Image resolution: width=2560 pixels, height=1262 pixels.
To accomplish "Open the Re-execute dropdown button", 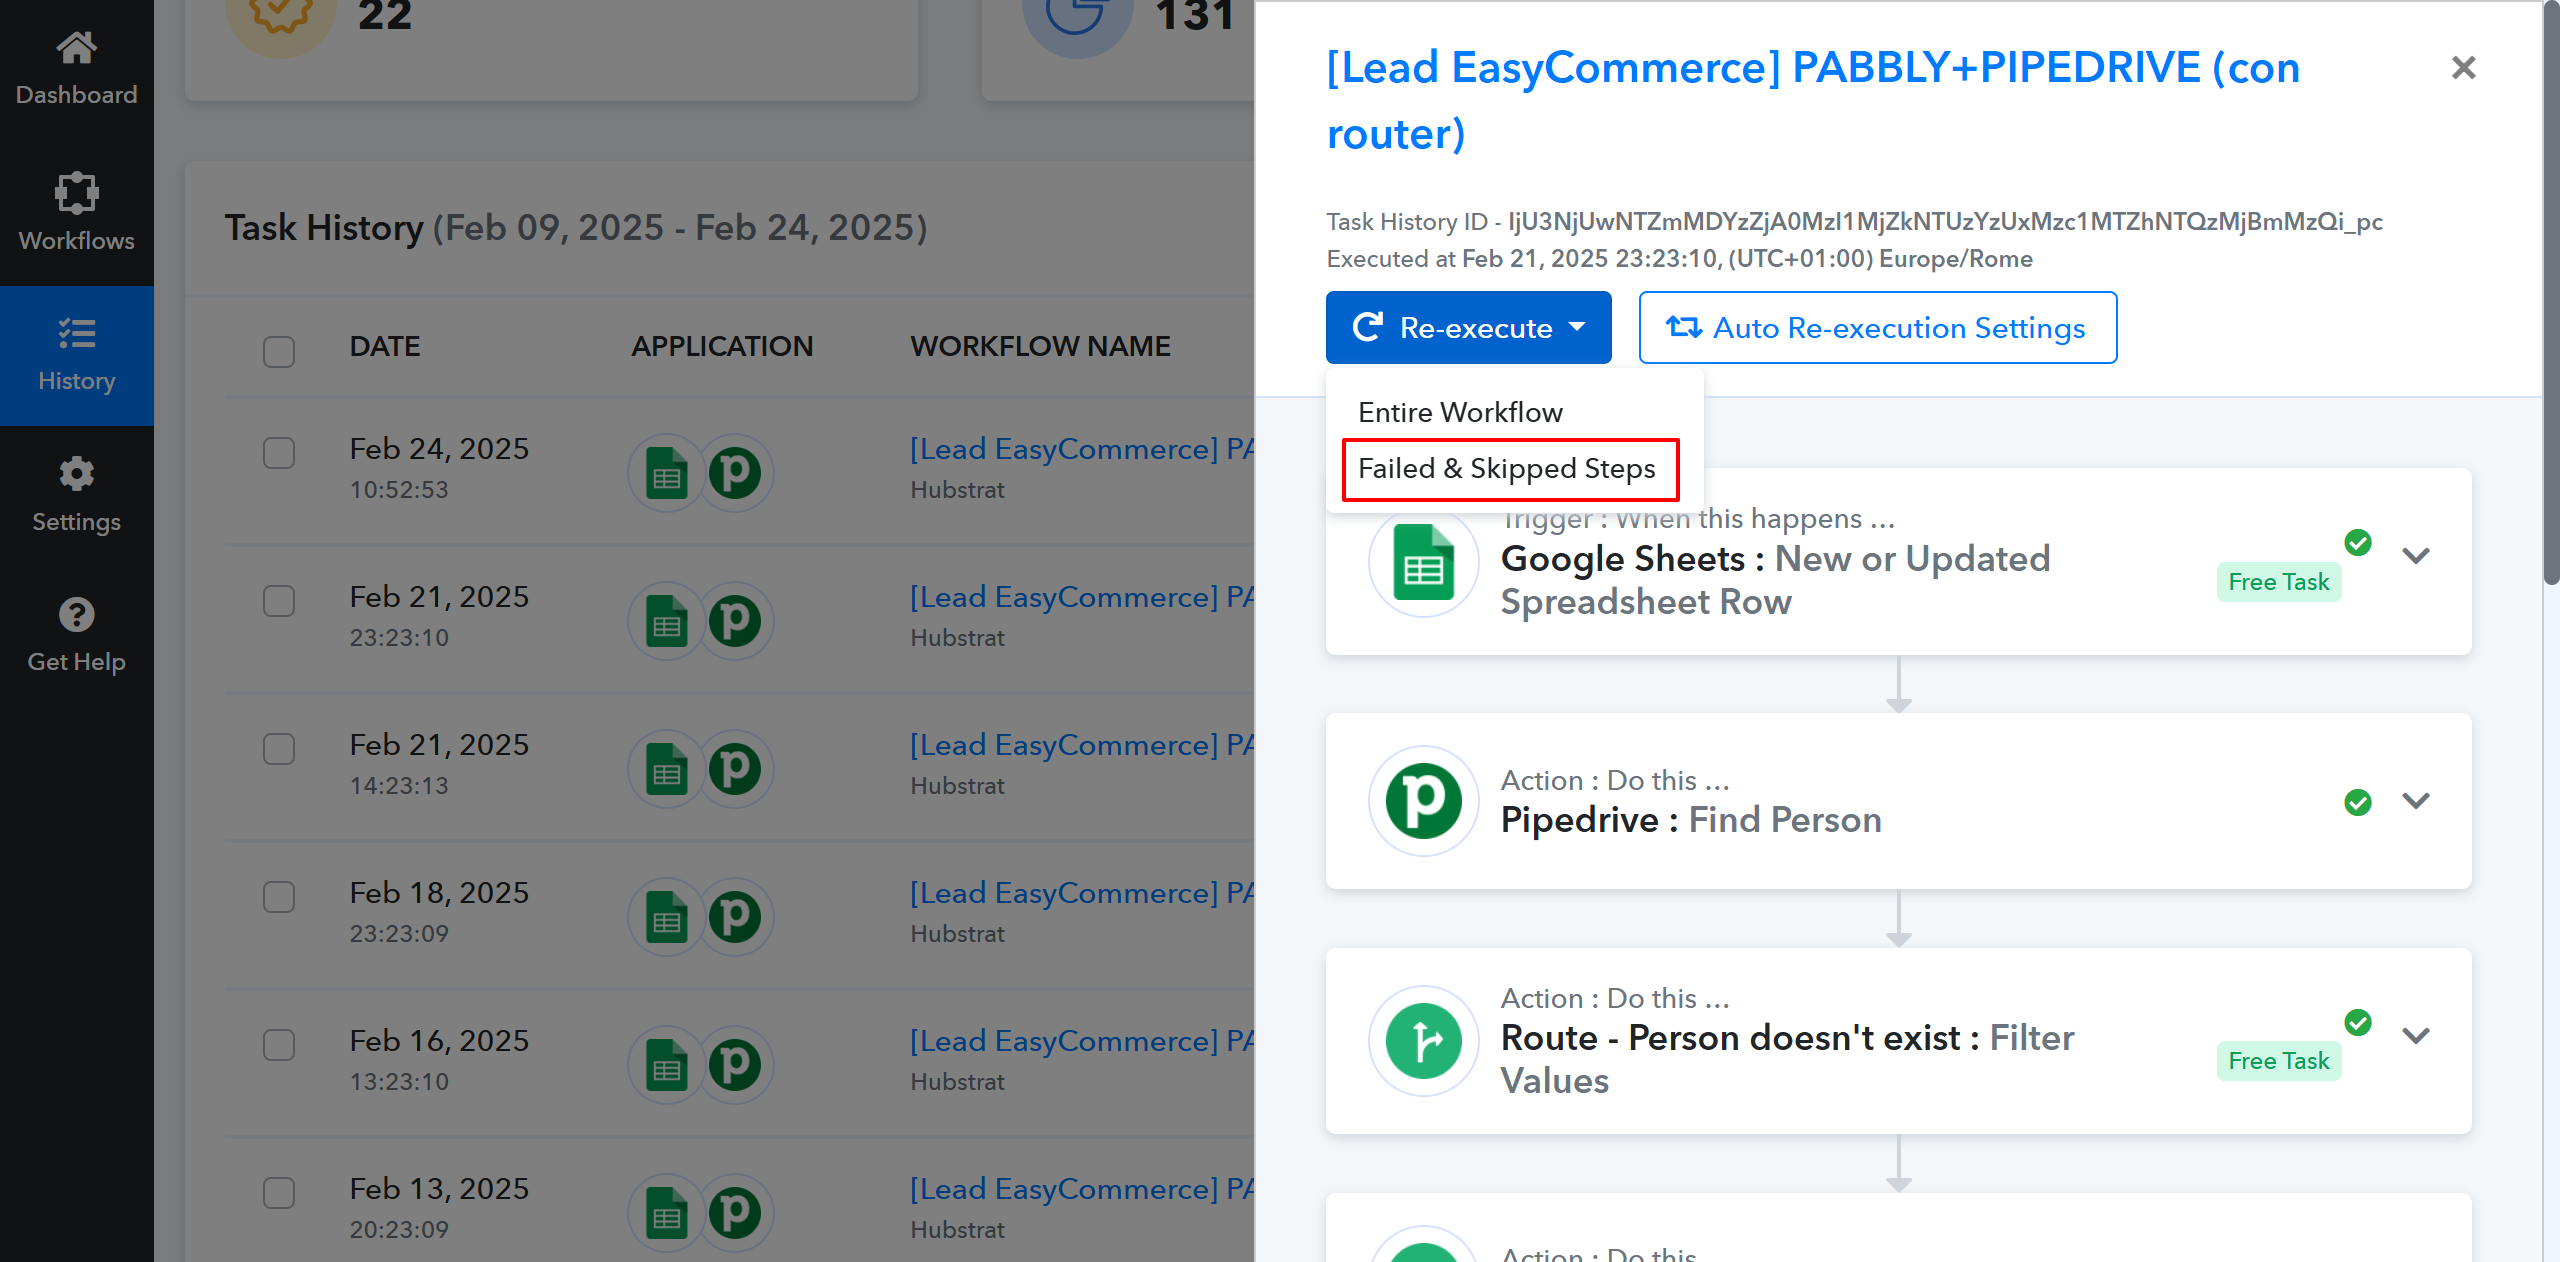I will click(1468, 328).
